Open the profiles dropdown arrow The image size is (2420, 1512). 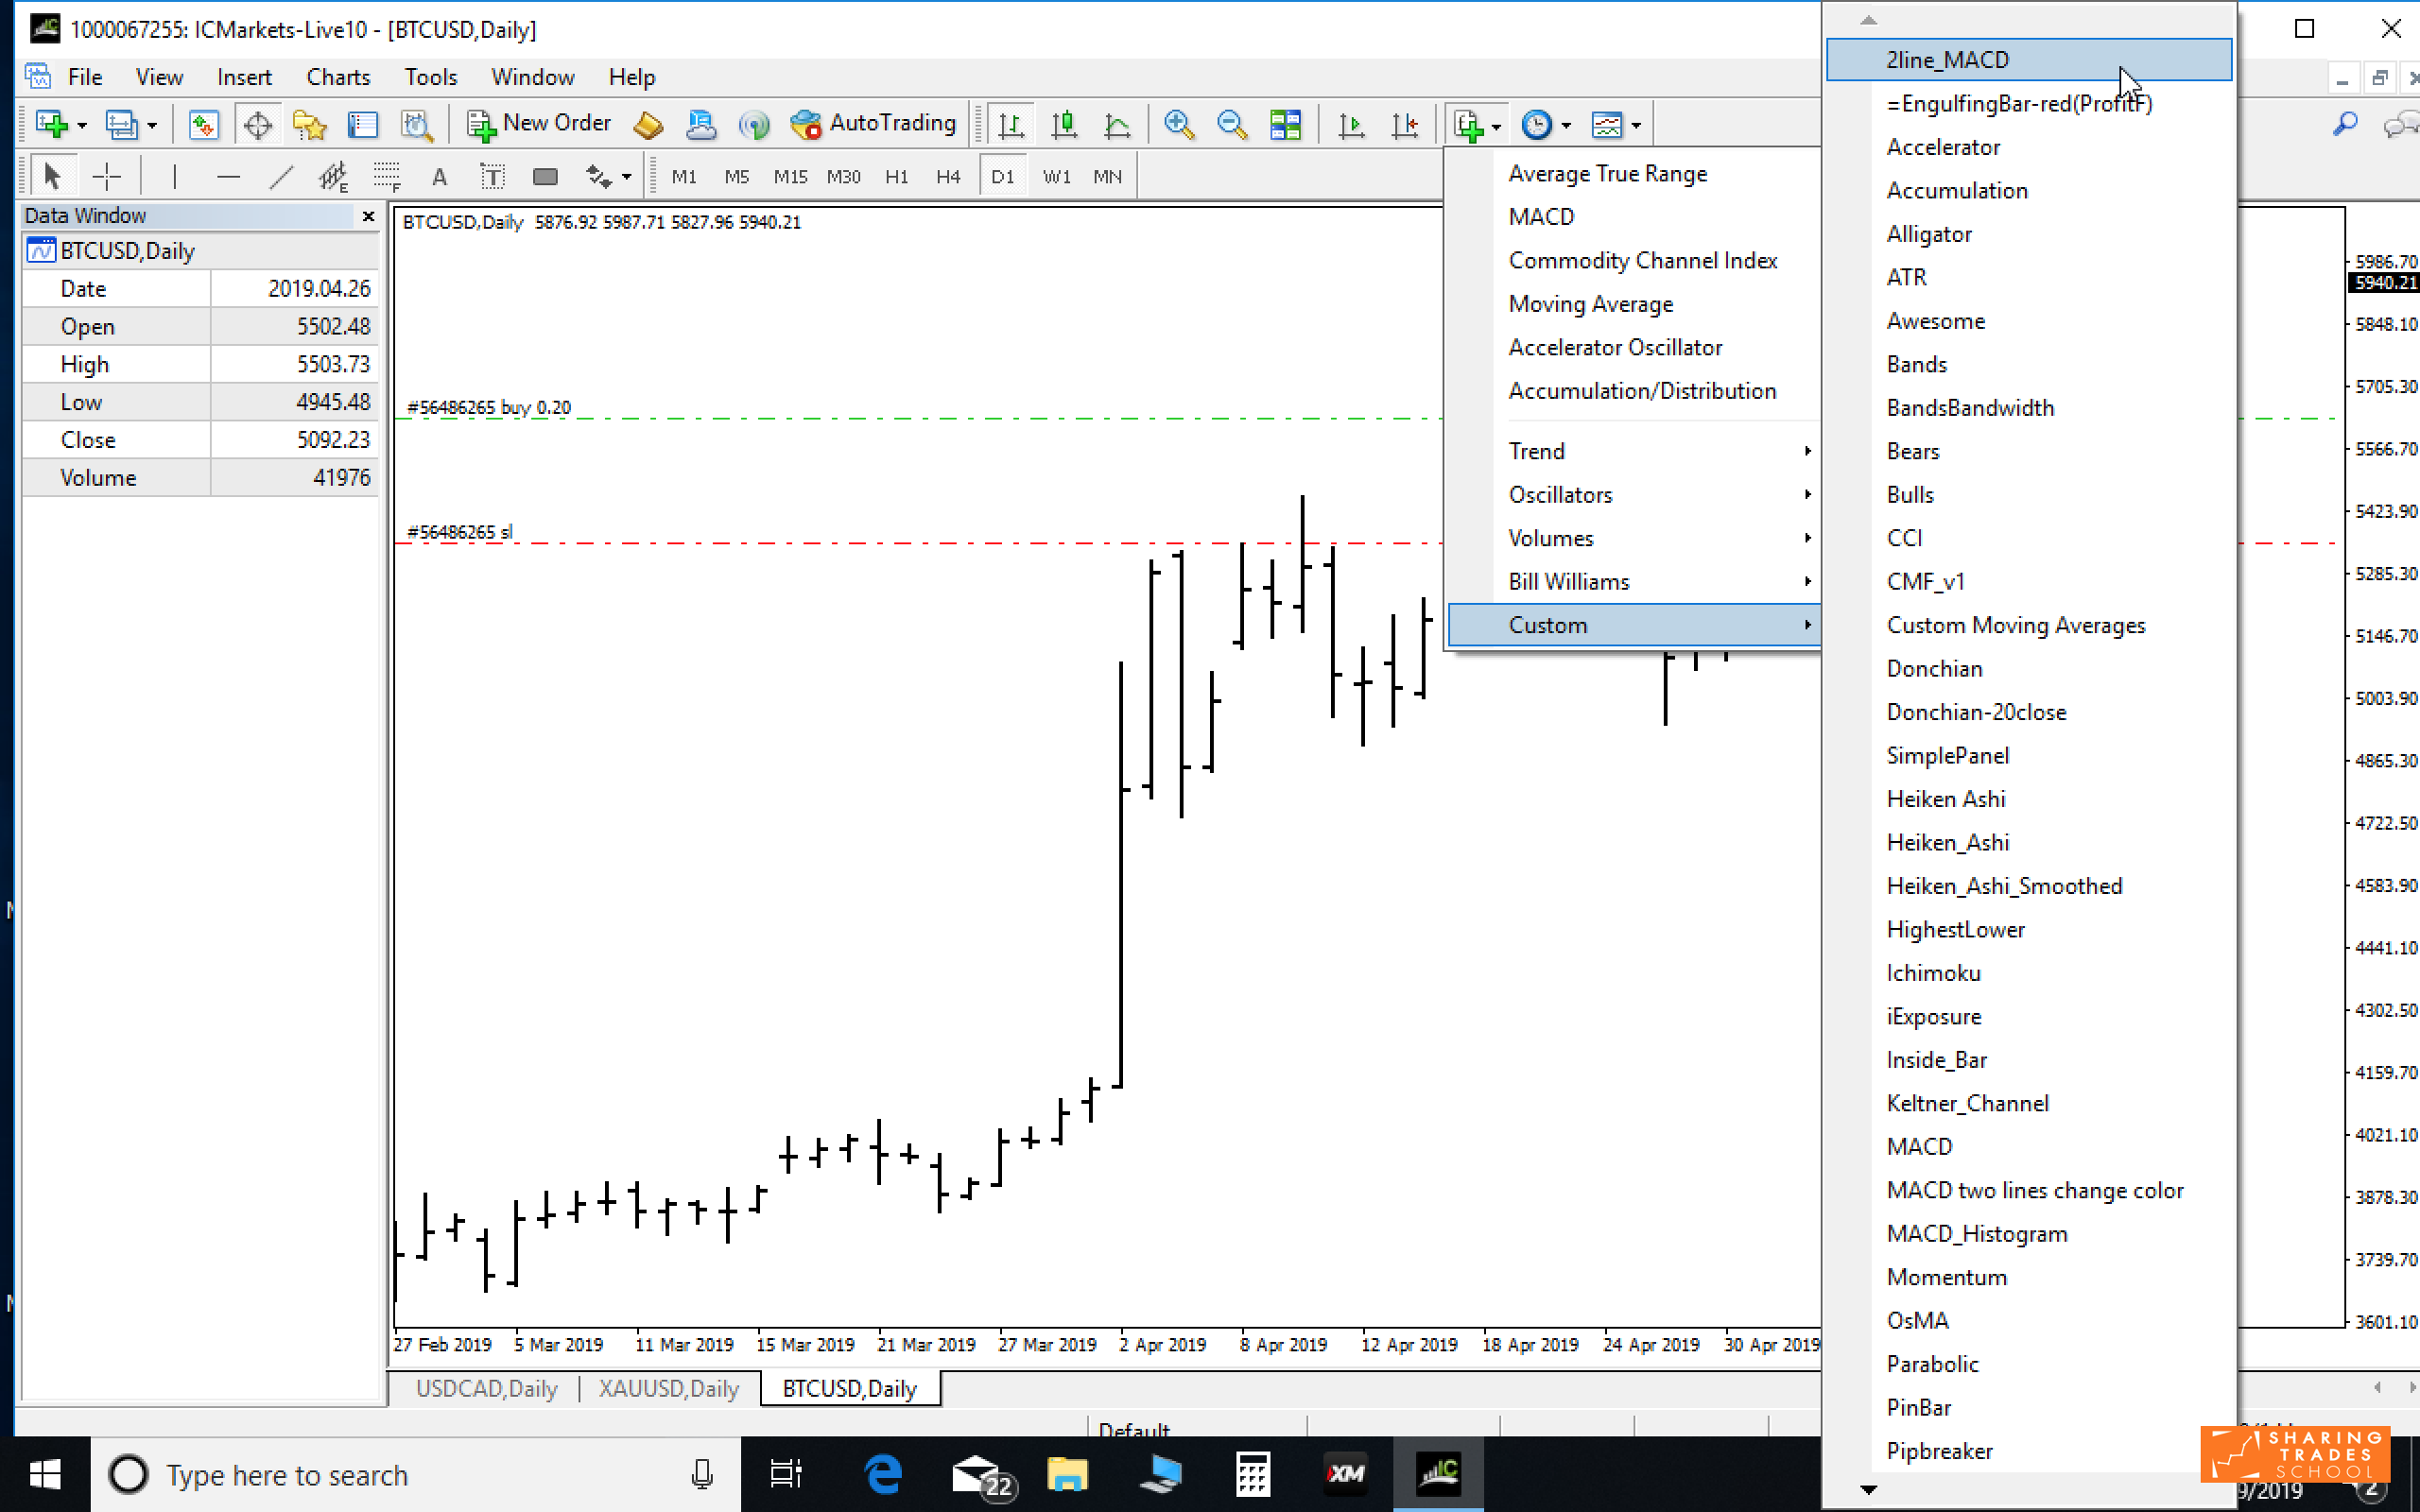click(152, 126)
